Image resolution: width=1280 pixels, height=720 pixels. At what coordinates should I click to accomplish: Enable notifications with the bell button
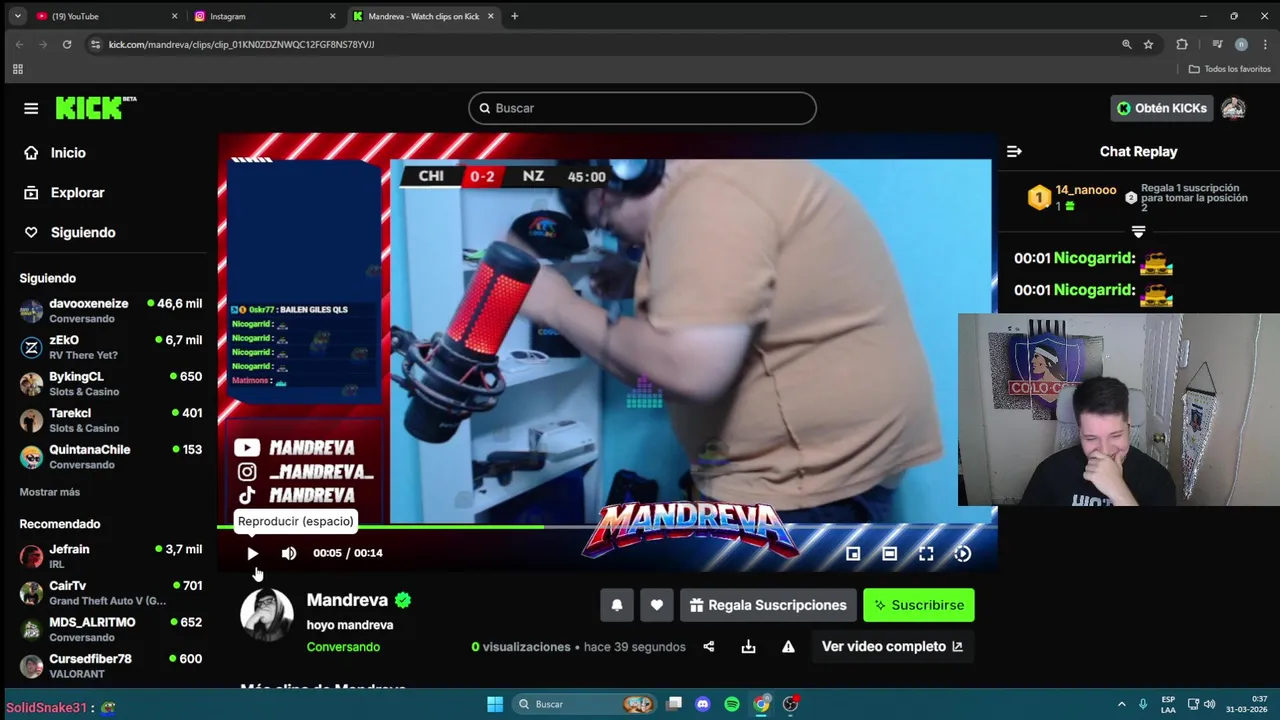tap(617, 605)
